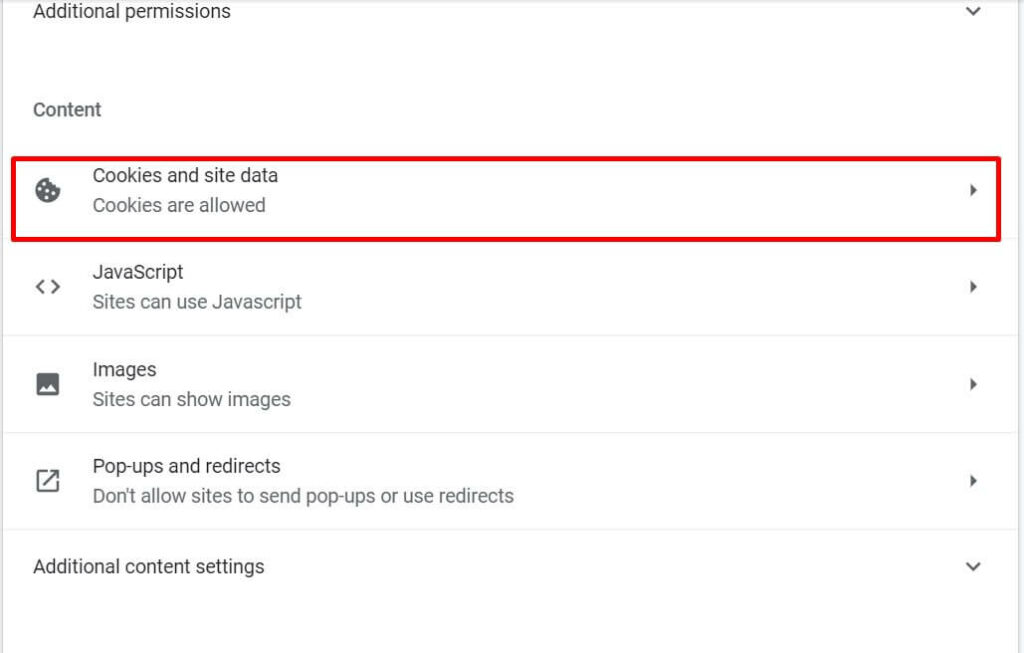Click the cookie icon next to Cookies and site data
The height and width of the screenshot is (653, 1024).
48,190
